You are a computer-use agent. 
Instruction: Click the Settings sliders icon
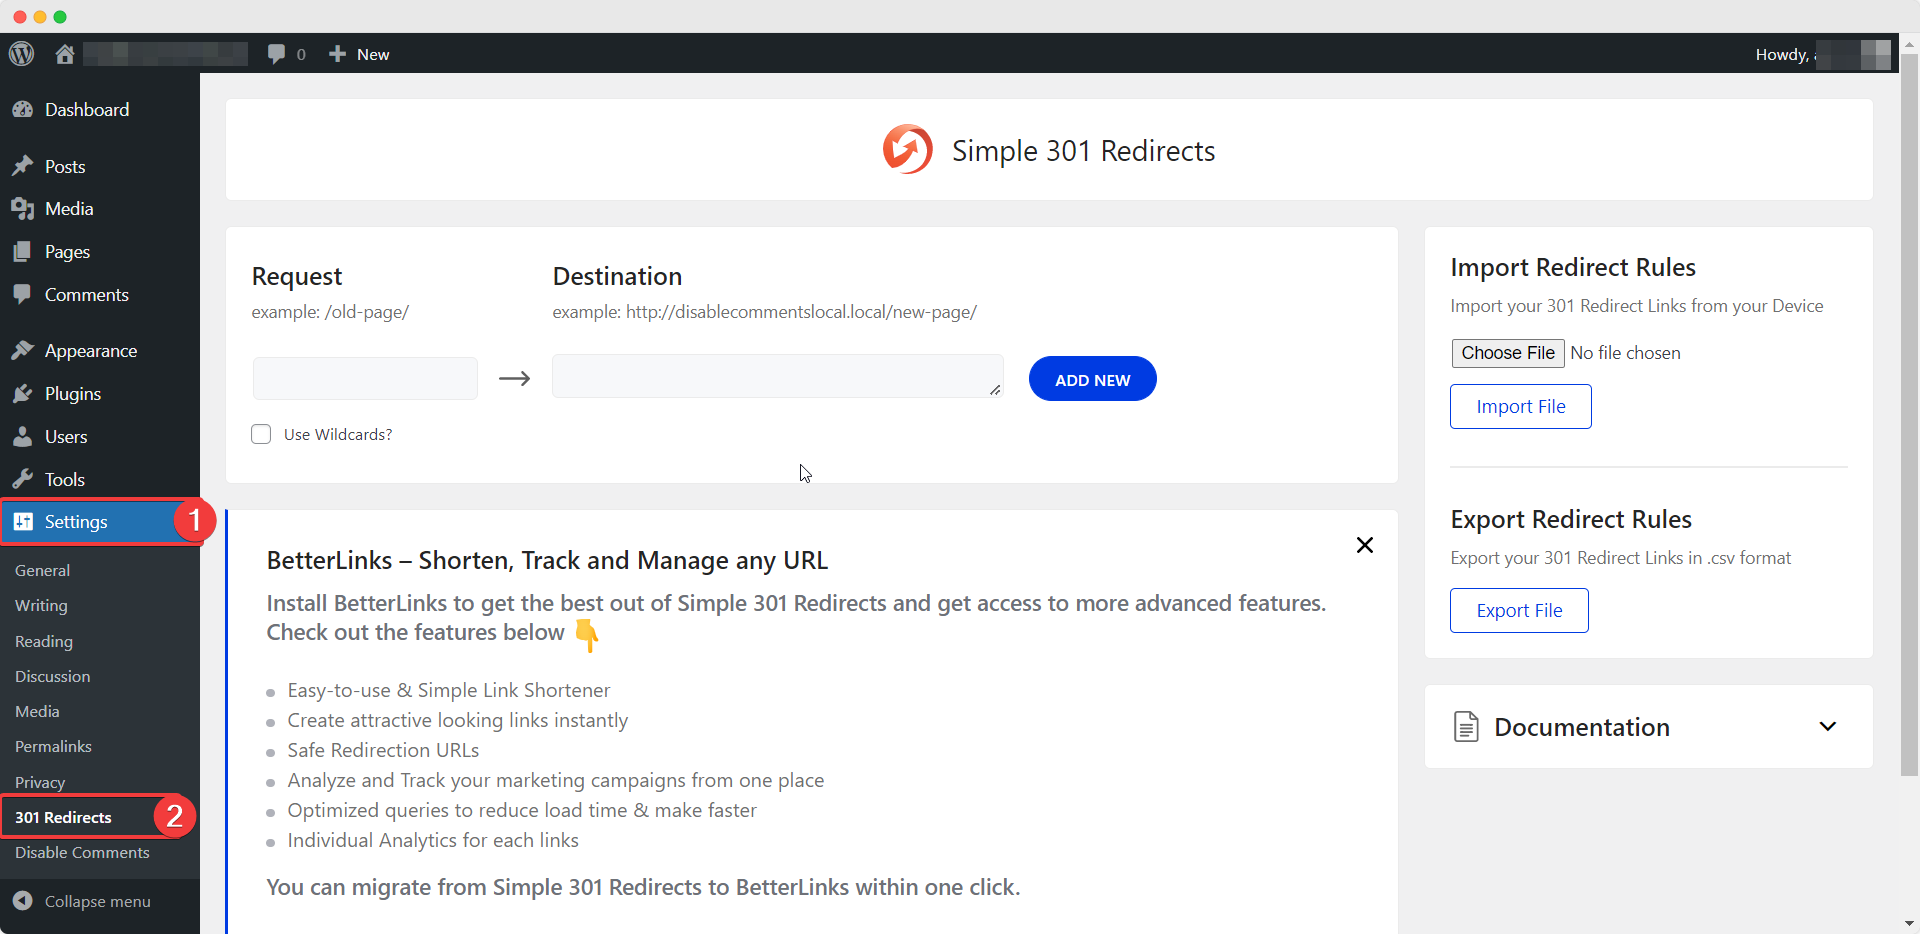pos(23,522)
